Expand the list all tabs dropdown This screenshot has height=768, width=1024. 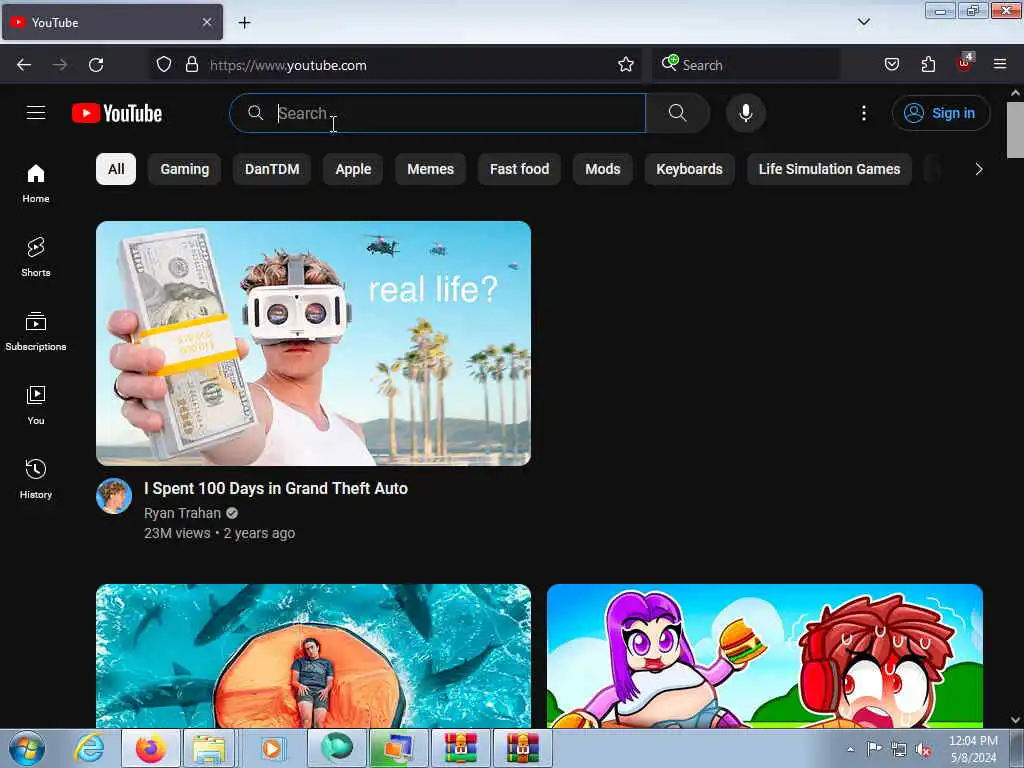(863, 22)
